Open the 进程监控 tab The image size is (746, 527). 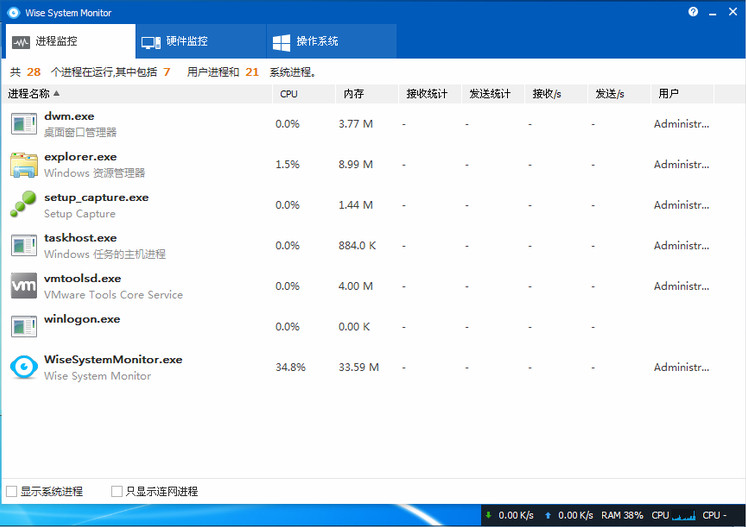pyautogui.click(x=70, y=41)
